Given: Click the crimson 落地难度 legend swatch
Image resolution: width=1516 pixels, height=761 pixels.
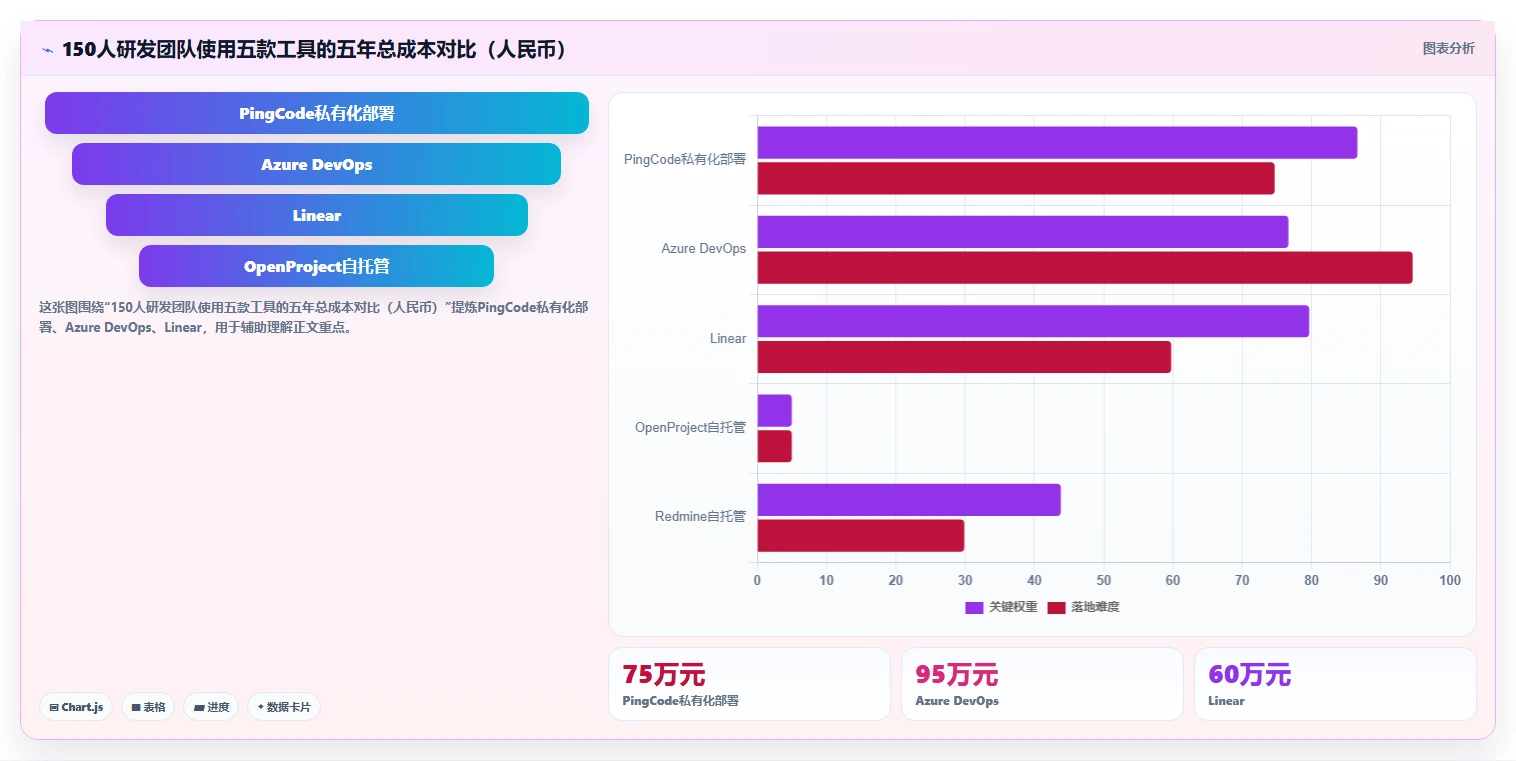Looking at the screenshot, I should 1056,607.
